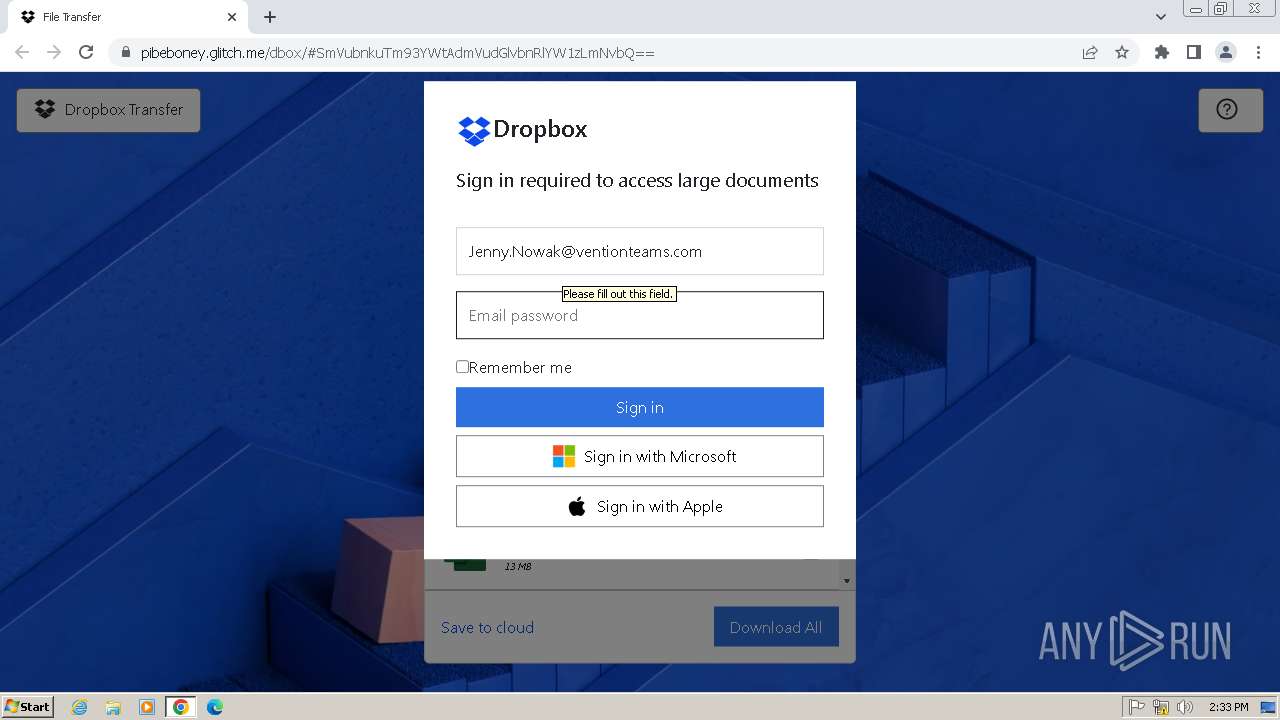Open a new tab with plus
The image size is (1280, 720).
[x=270, y=17]
